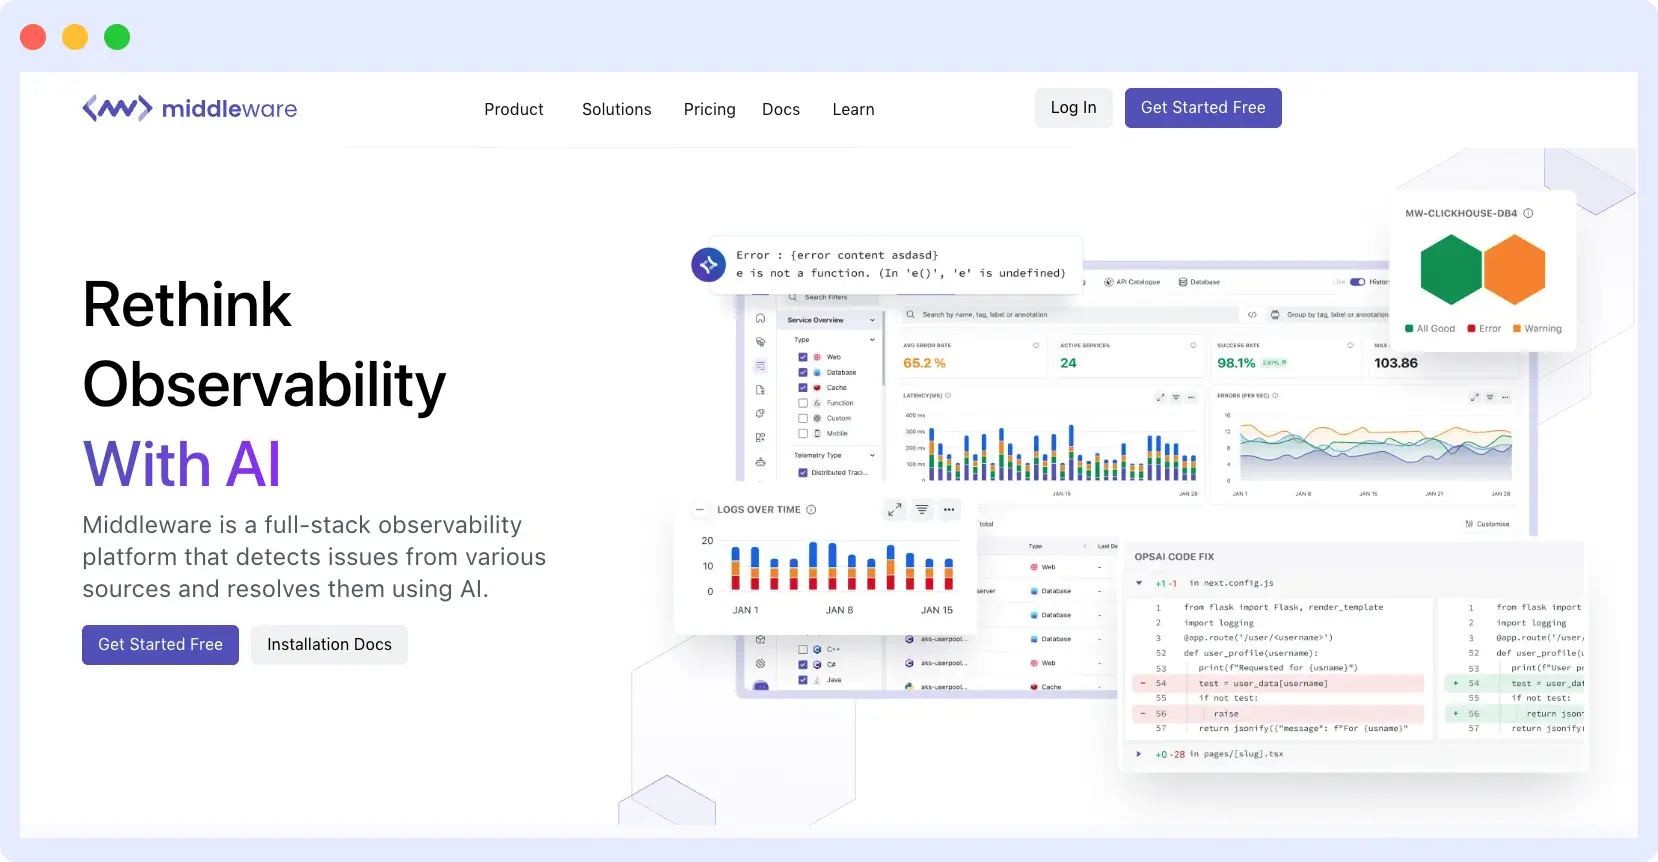Screen dimensions: 1658x862
Task: Check the C++ language checkbox
Action: (x=803, y=649)
